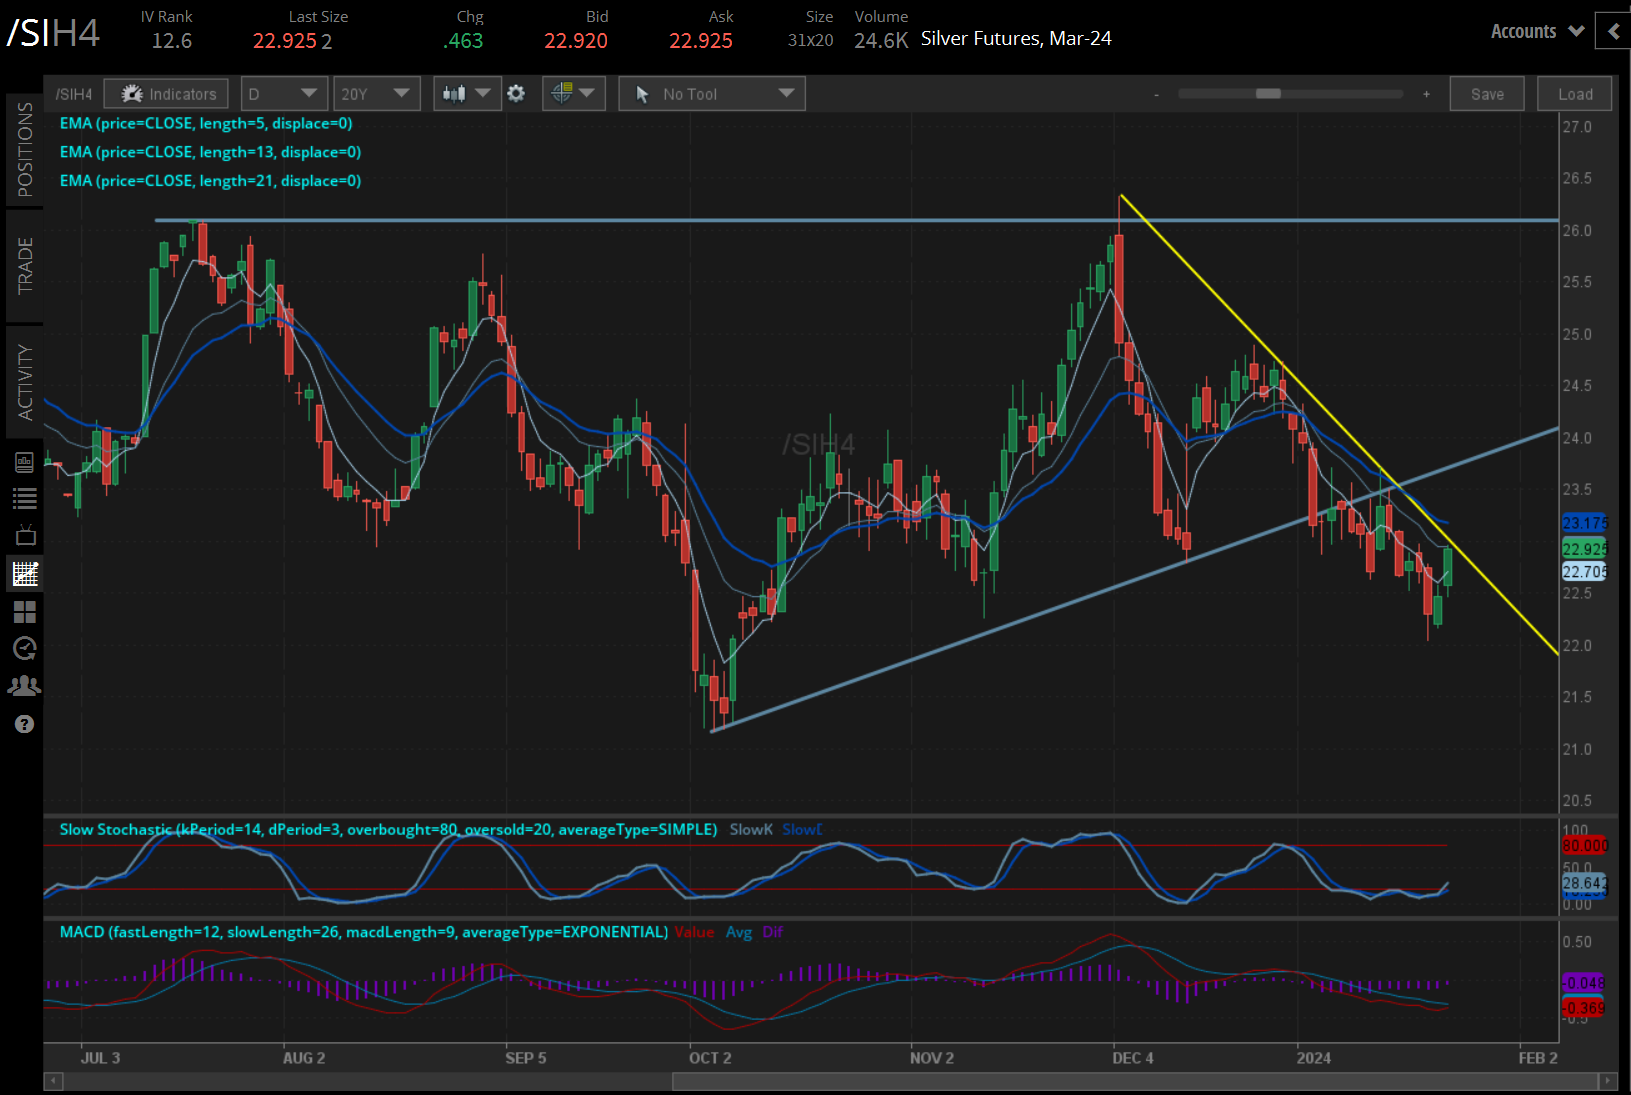Click the Save chart button

[x=1487, y=94]
